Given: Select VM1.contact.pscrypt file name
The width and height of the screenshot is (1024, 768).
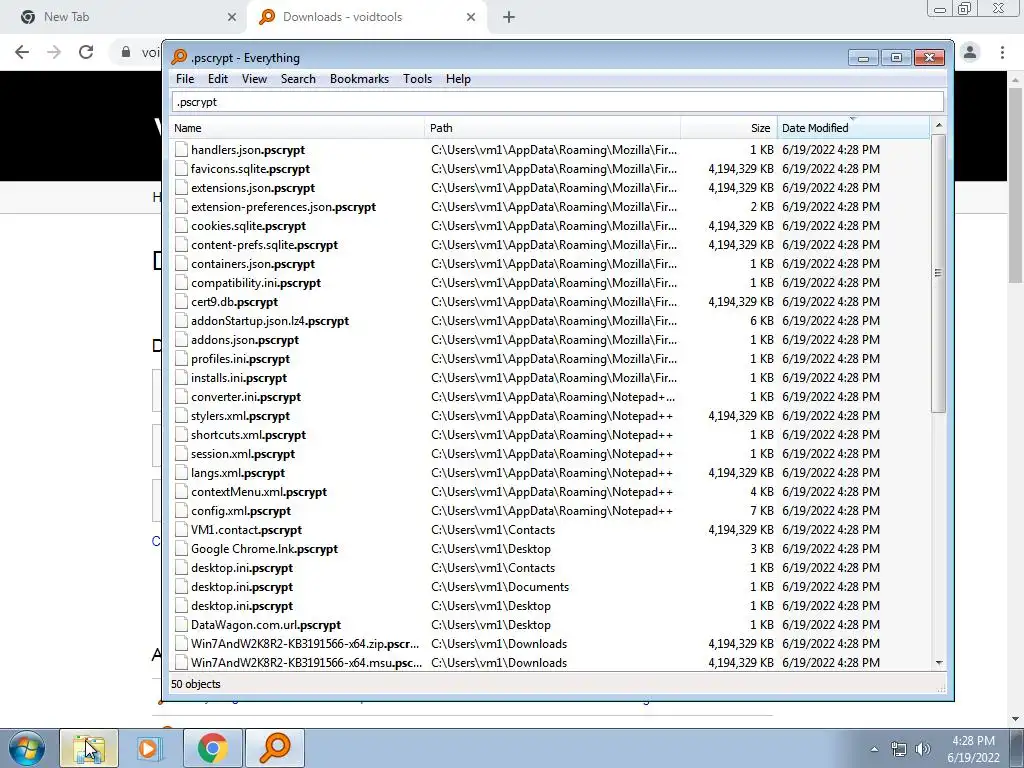Looking at the screenshot, I should click(x=246, y=530).
